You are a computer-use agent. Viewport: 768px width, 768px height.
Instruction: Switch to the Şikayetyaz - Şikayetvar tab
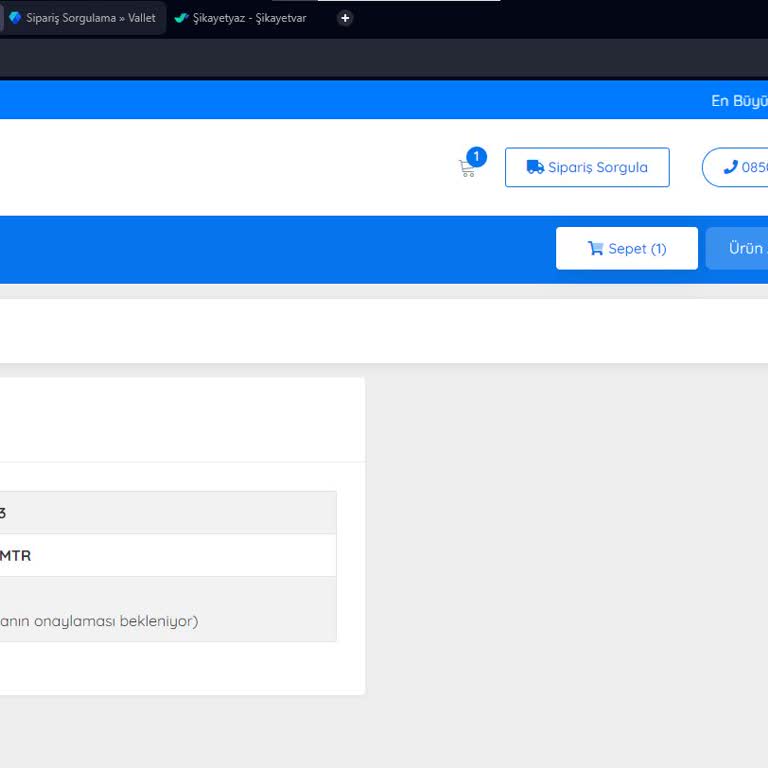tap(249, 18)
